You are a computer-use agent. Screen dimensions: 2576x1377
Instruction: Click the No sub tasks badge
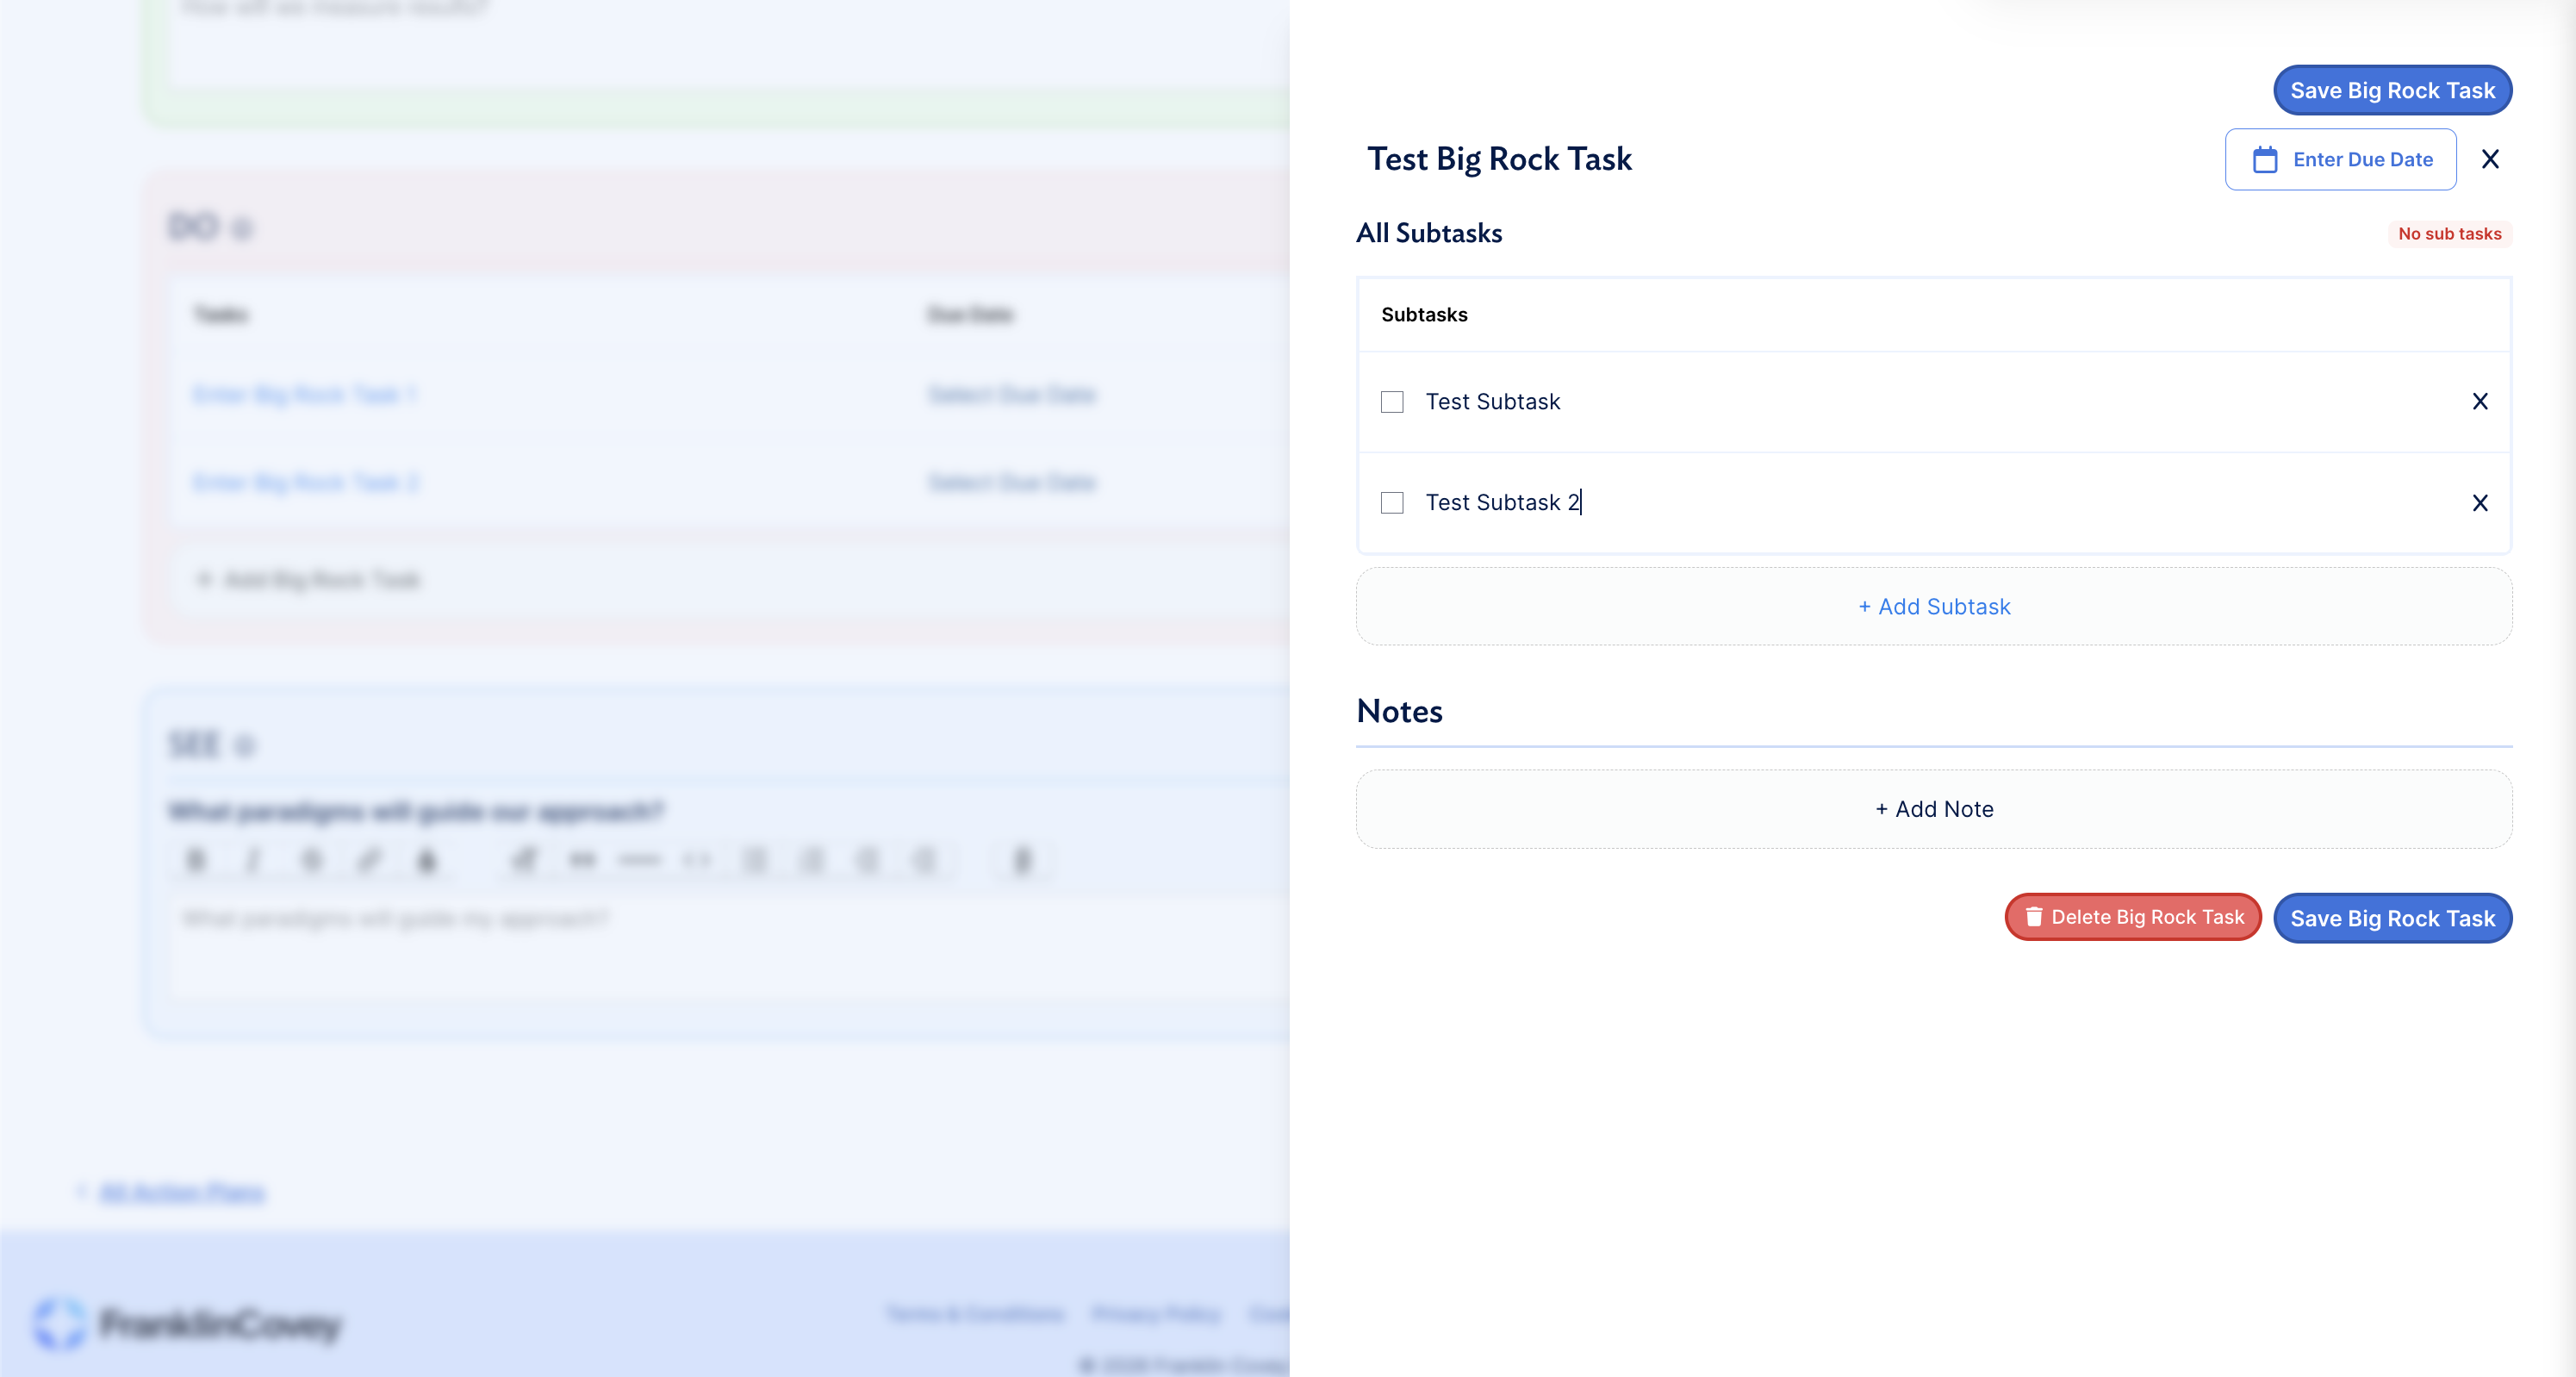[x=2449, y=234]
